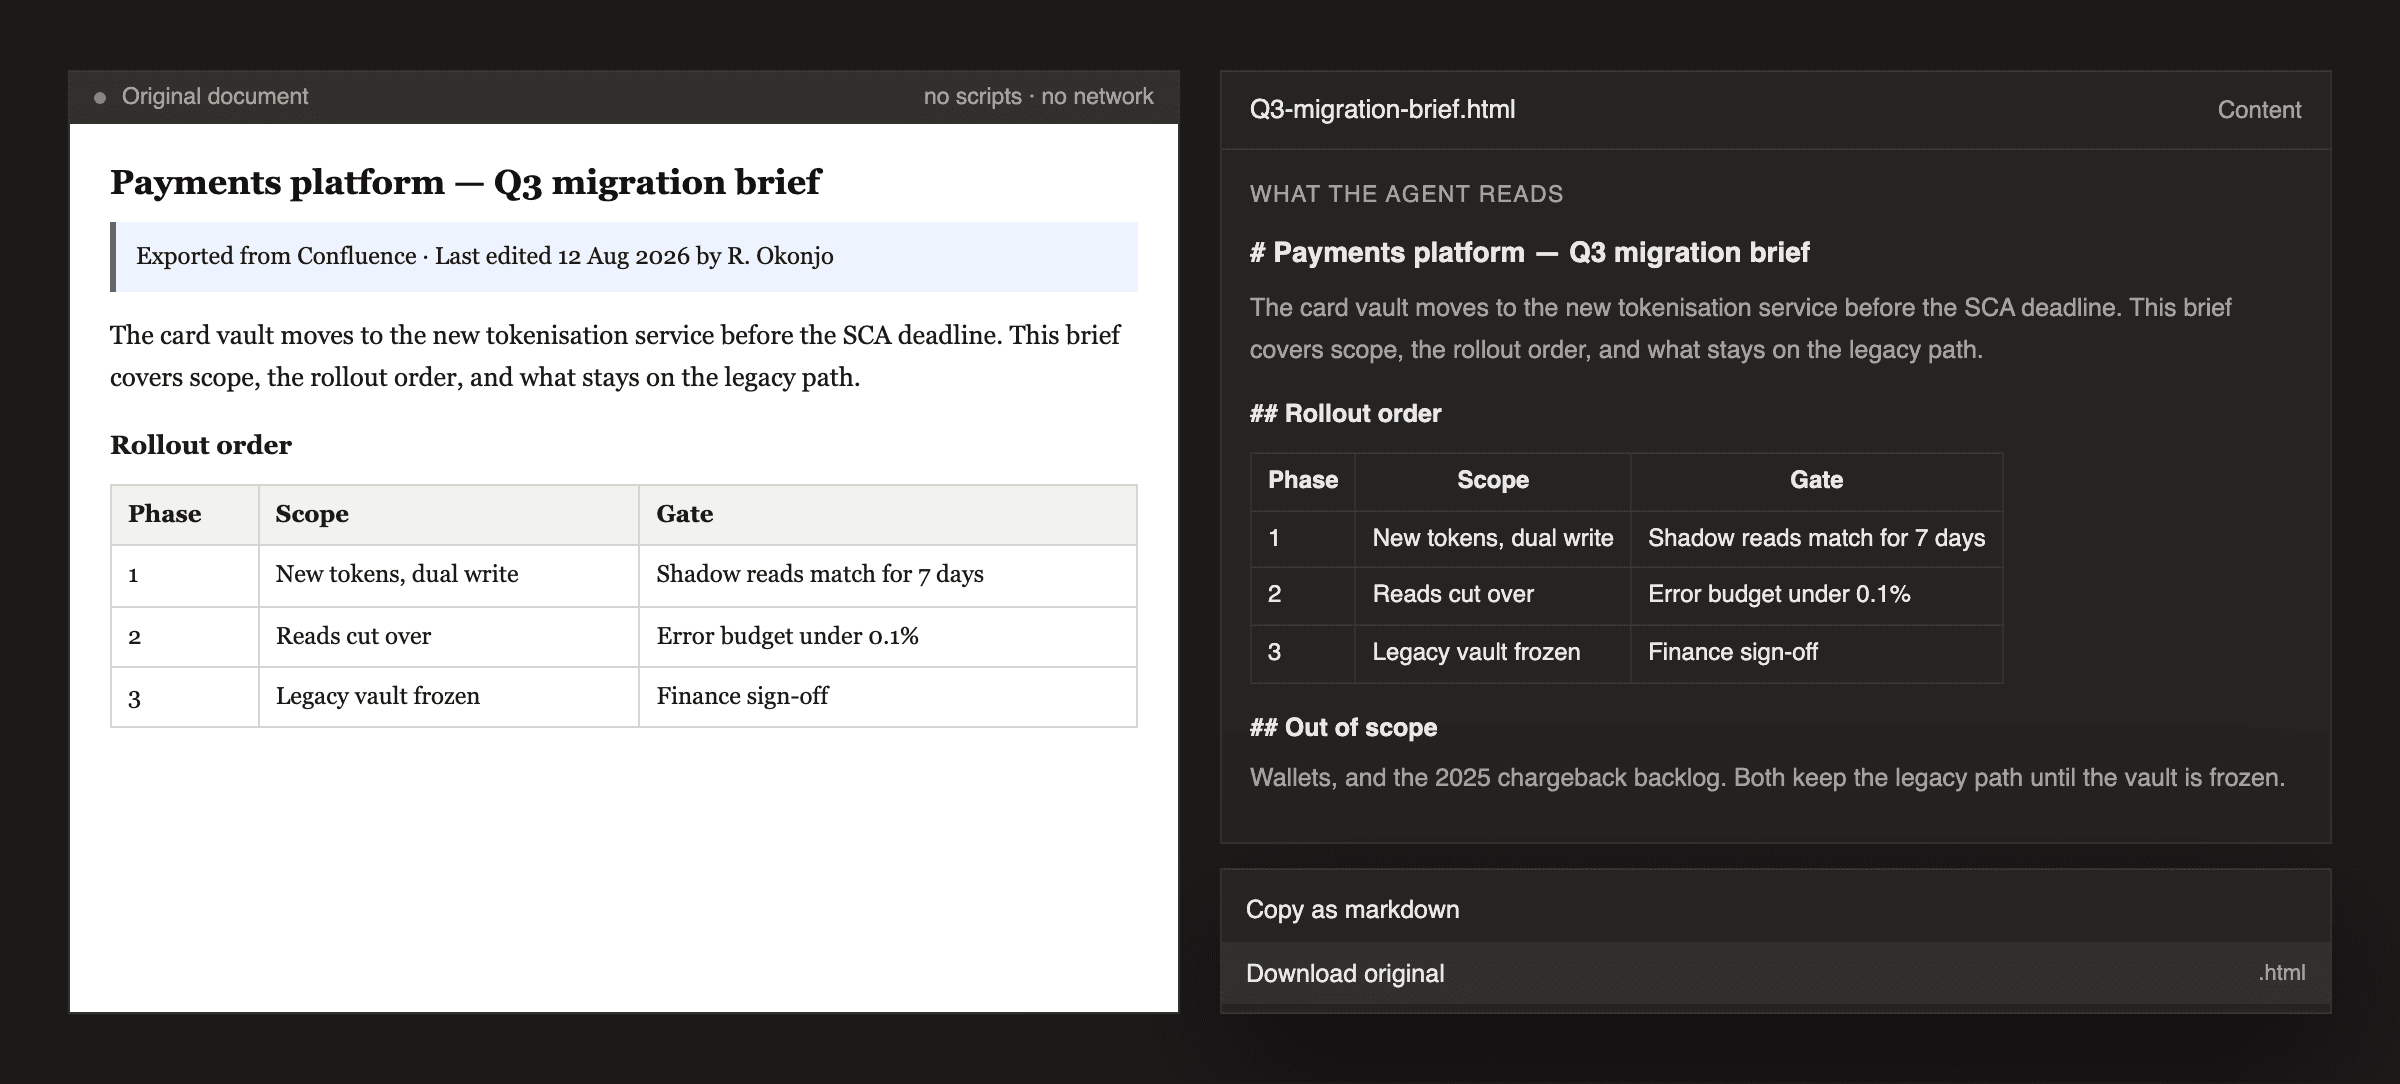This screenshot has width=2400, height=1084.
Task: Click 'Reads cut over' in original table
Action: 353,636
